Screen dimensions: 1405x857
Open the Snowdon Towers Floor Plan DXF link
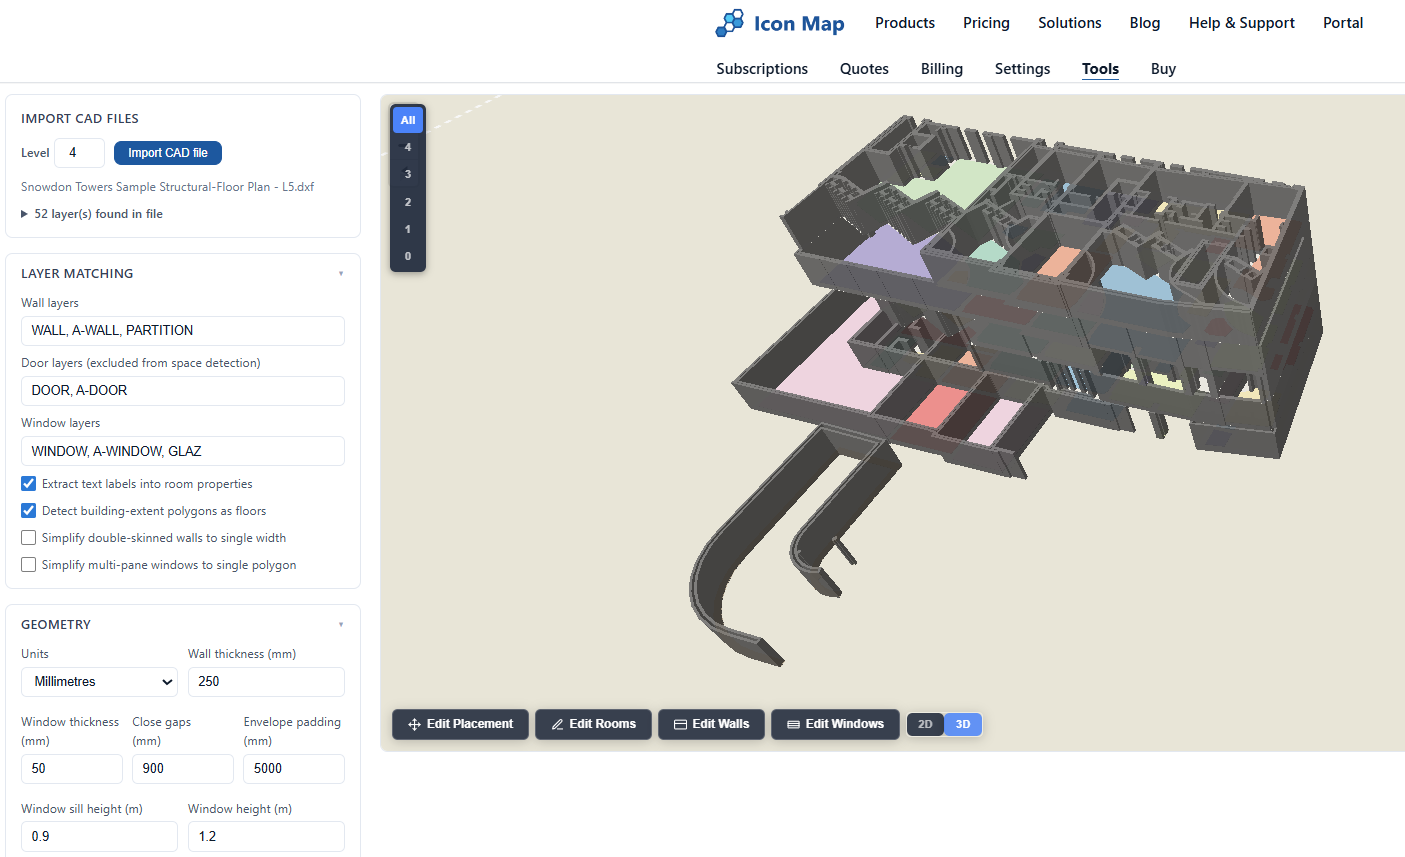pyautogui.click(x=167, y=186)
